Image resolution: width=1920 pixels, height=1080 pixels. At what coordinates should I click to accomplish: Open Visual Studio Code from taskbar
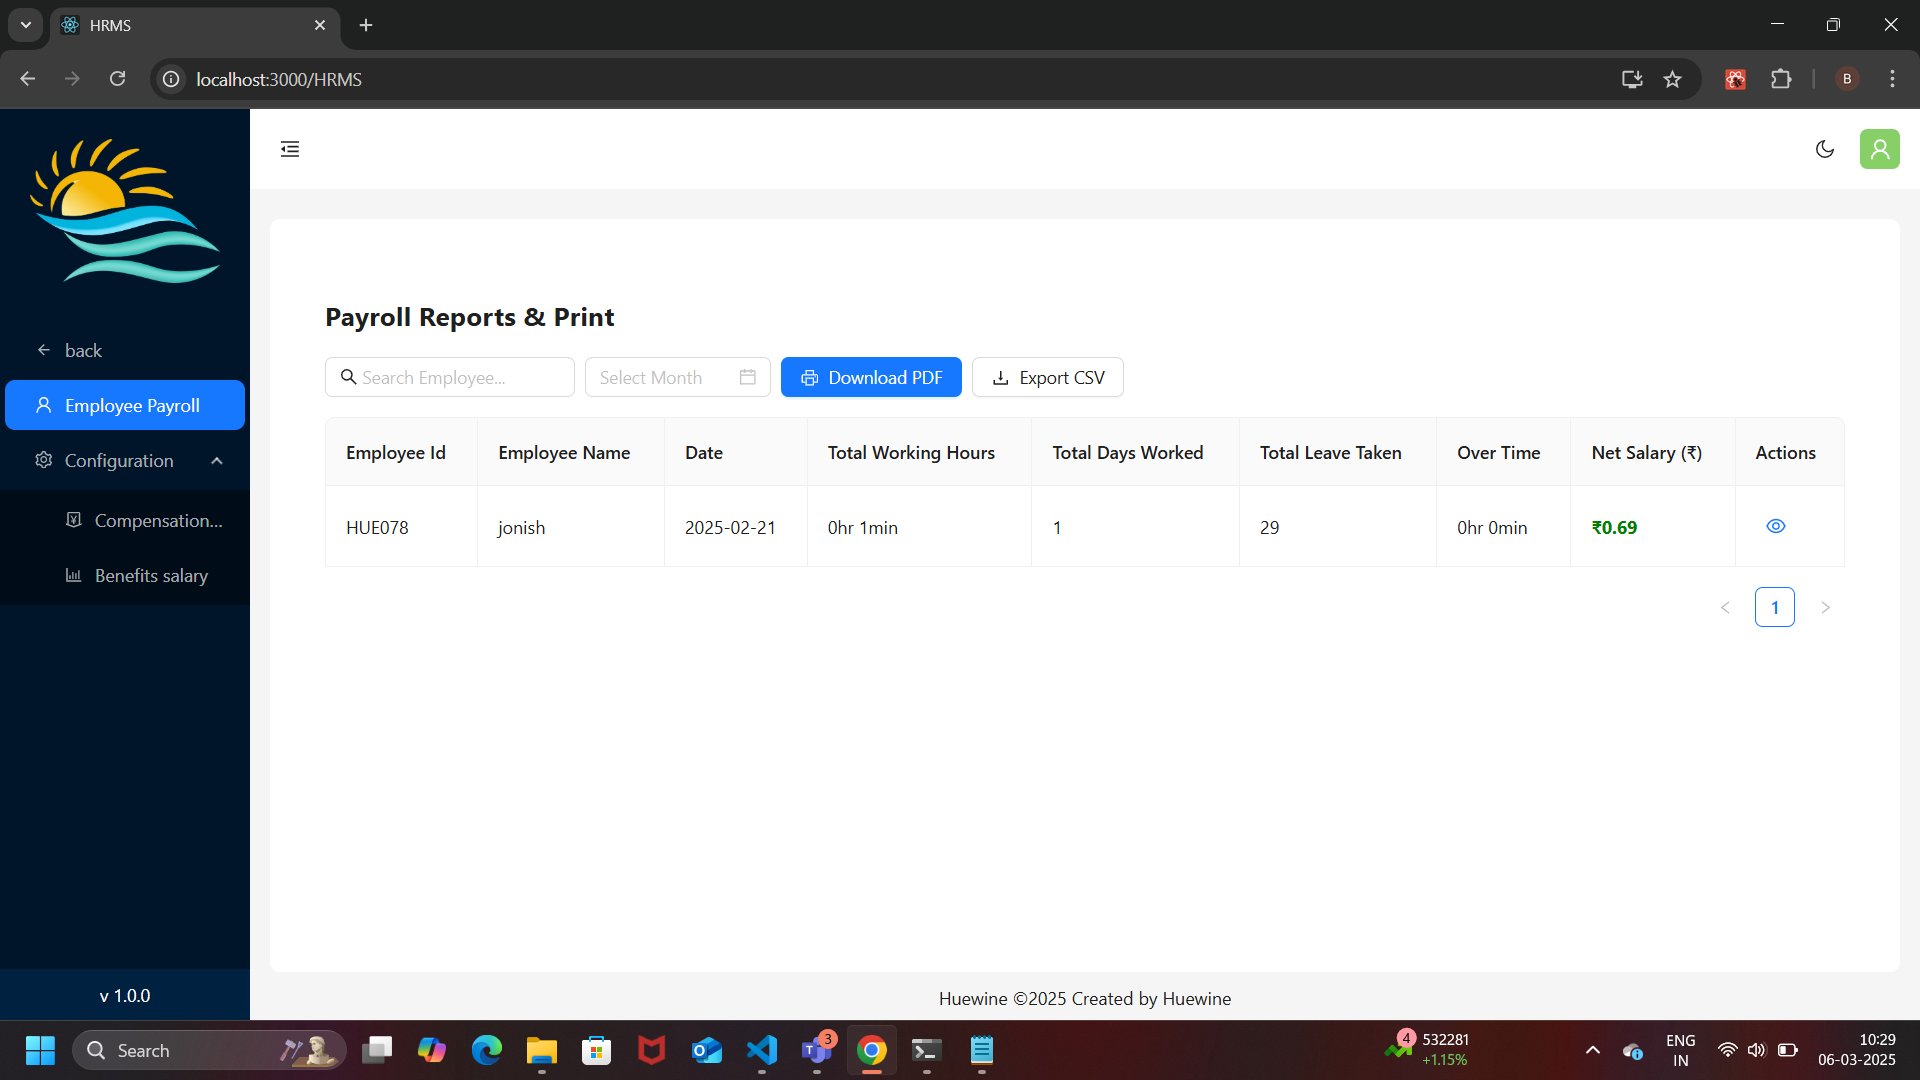[762, 1050]
